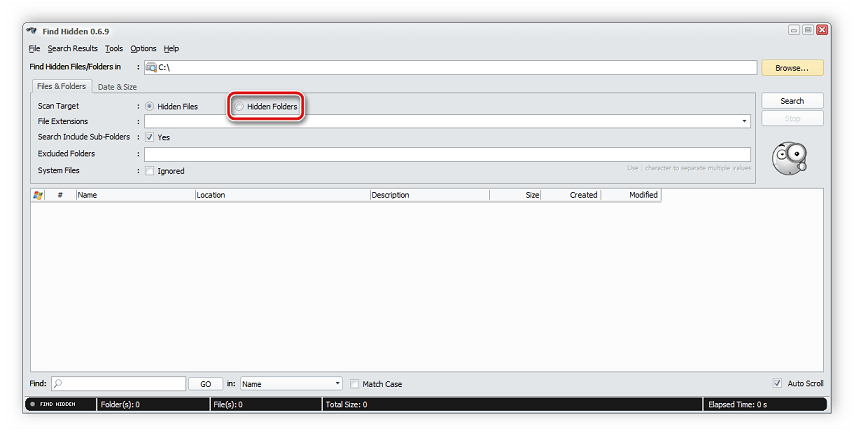
Task: Click the Windows flag icon column header
Action: click(x=38, y=195)
